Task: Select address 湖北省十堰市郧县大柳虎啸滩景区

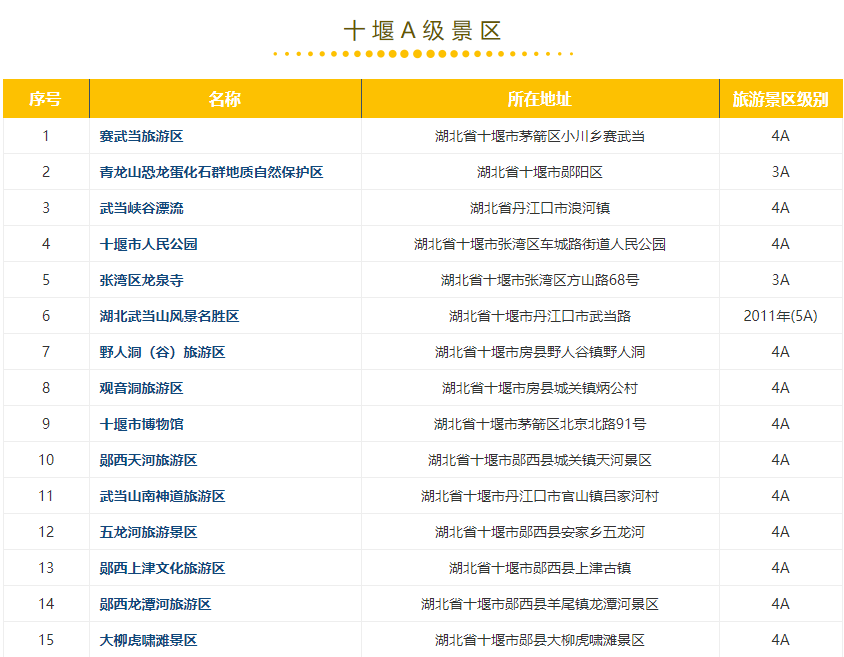Action: point(540,641)
